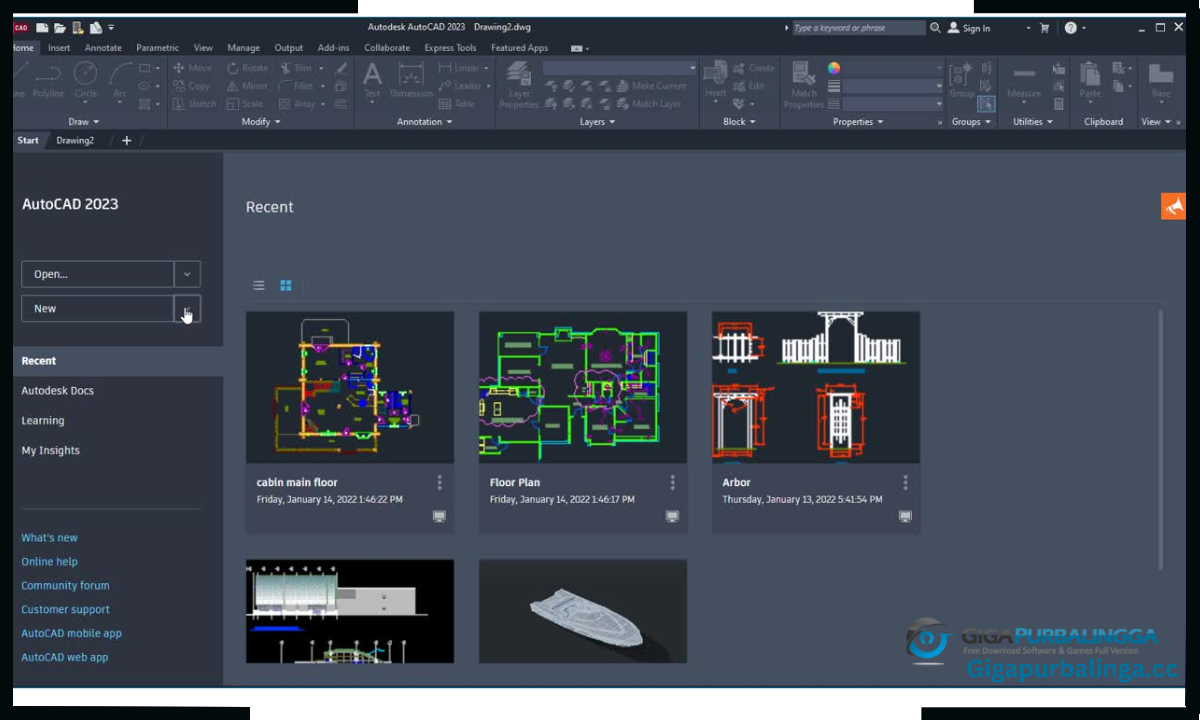This screenshot has width=1200, height=720.
Task: Click the Measure utility tool
Action: (x=1024, y=80)
